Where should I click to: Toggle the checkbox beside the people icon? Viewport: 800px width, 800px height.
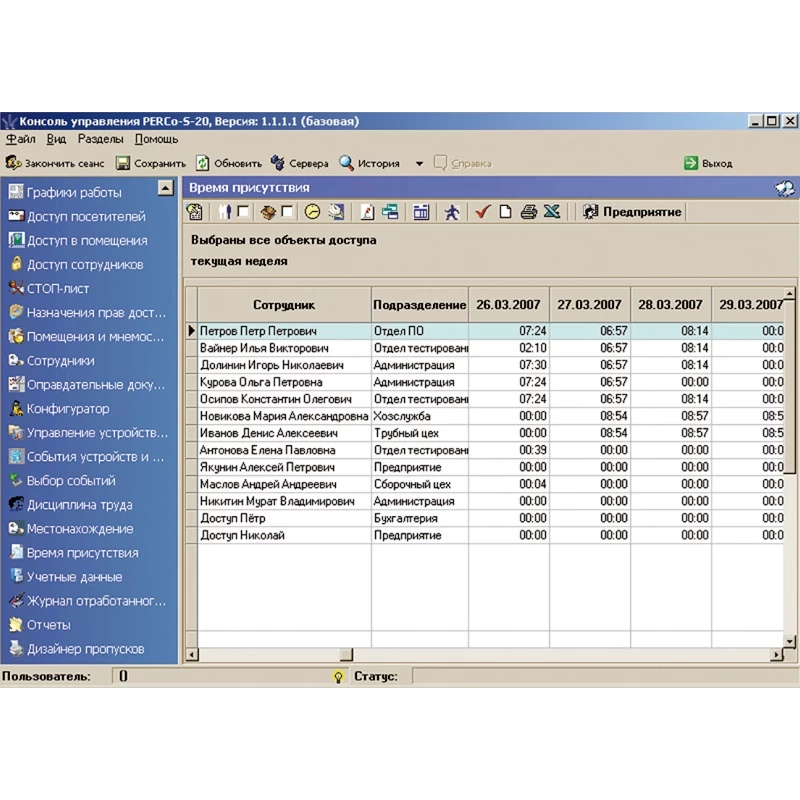[x=243, y=212]
